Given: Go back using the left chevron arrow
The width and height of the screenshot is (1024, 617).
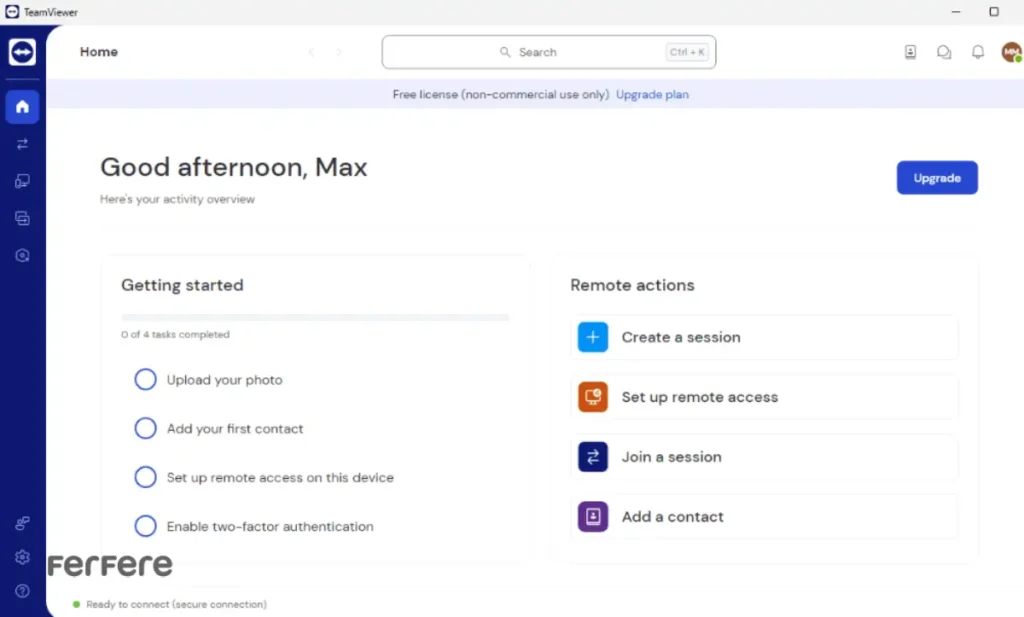Looking at the screenshot, I should coord(311,52).
